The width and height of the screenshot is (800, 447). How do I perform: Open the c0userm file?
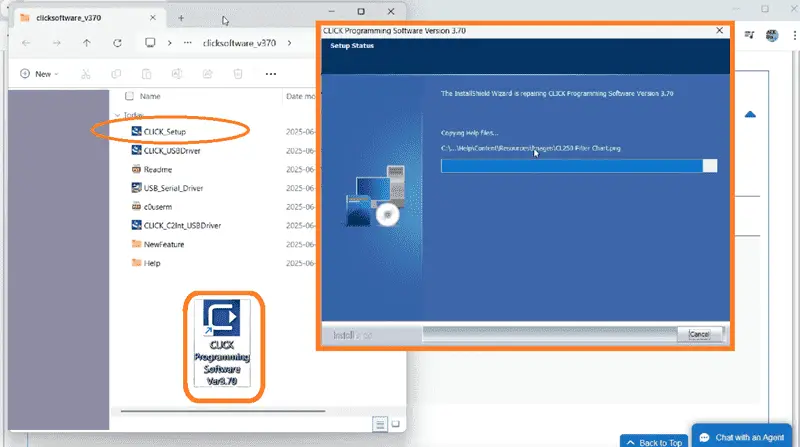tap(158, 207)
